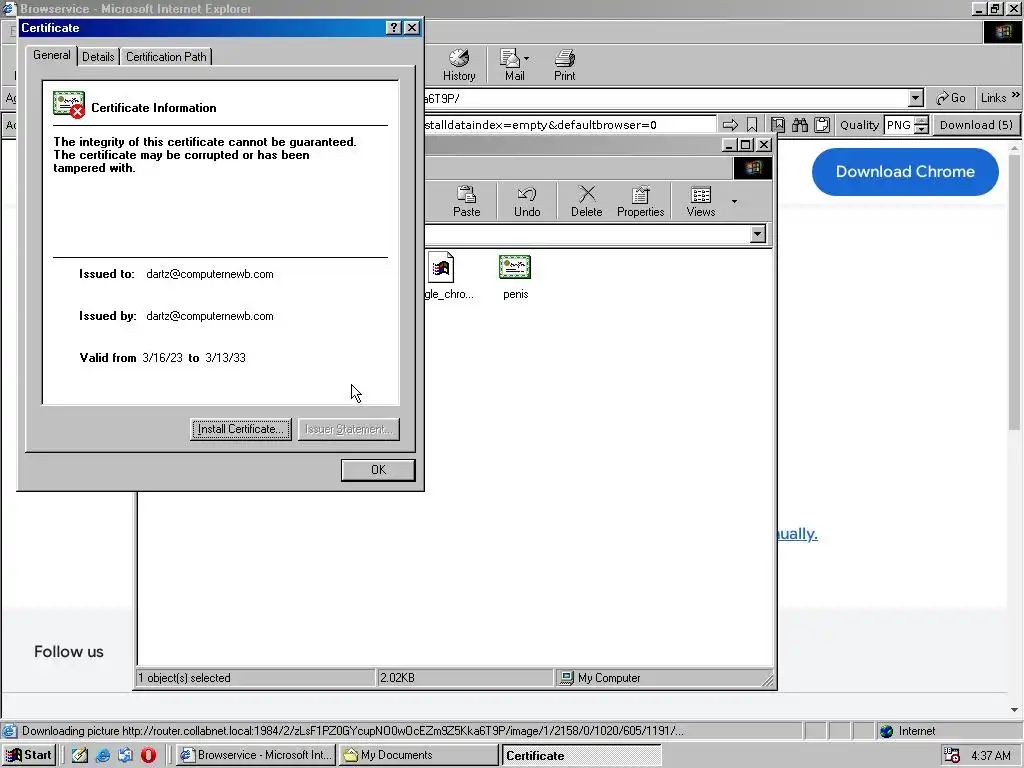This screenshot has height=768, width=1024.
Task: Click the Go button beside address bar
Action: pos(951,98)
